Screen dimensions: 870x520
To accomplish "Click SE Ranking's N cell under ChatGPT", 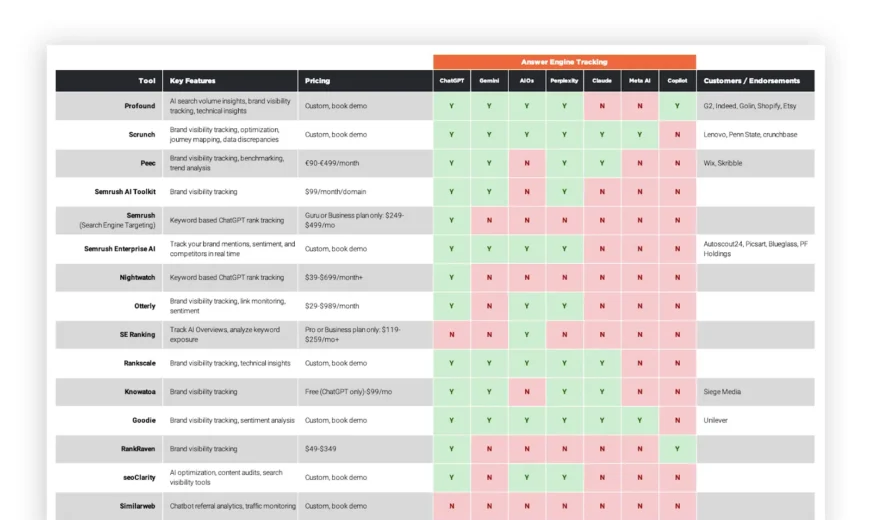I will tap(452, 335).
